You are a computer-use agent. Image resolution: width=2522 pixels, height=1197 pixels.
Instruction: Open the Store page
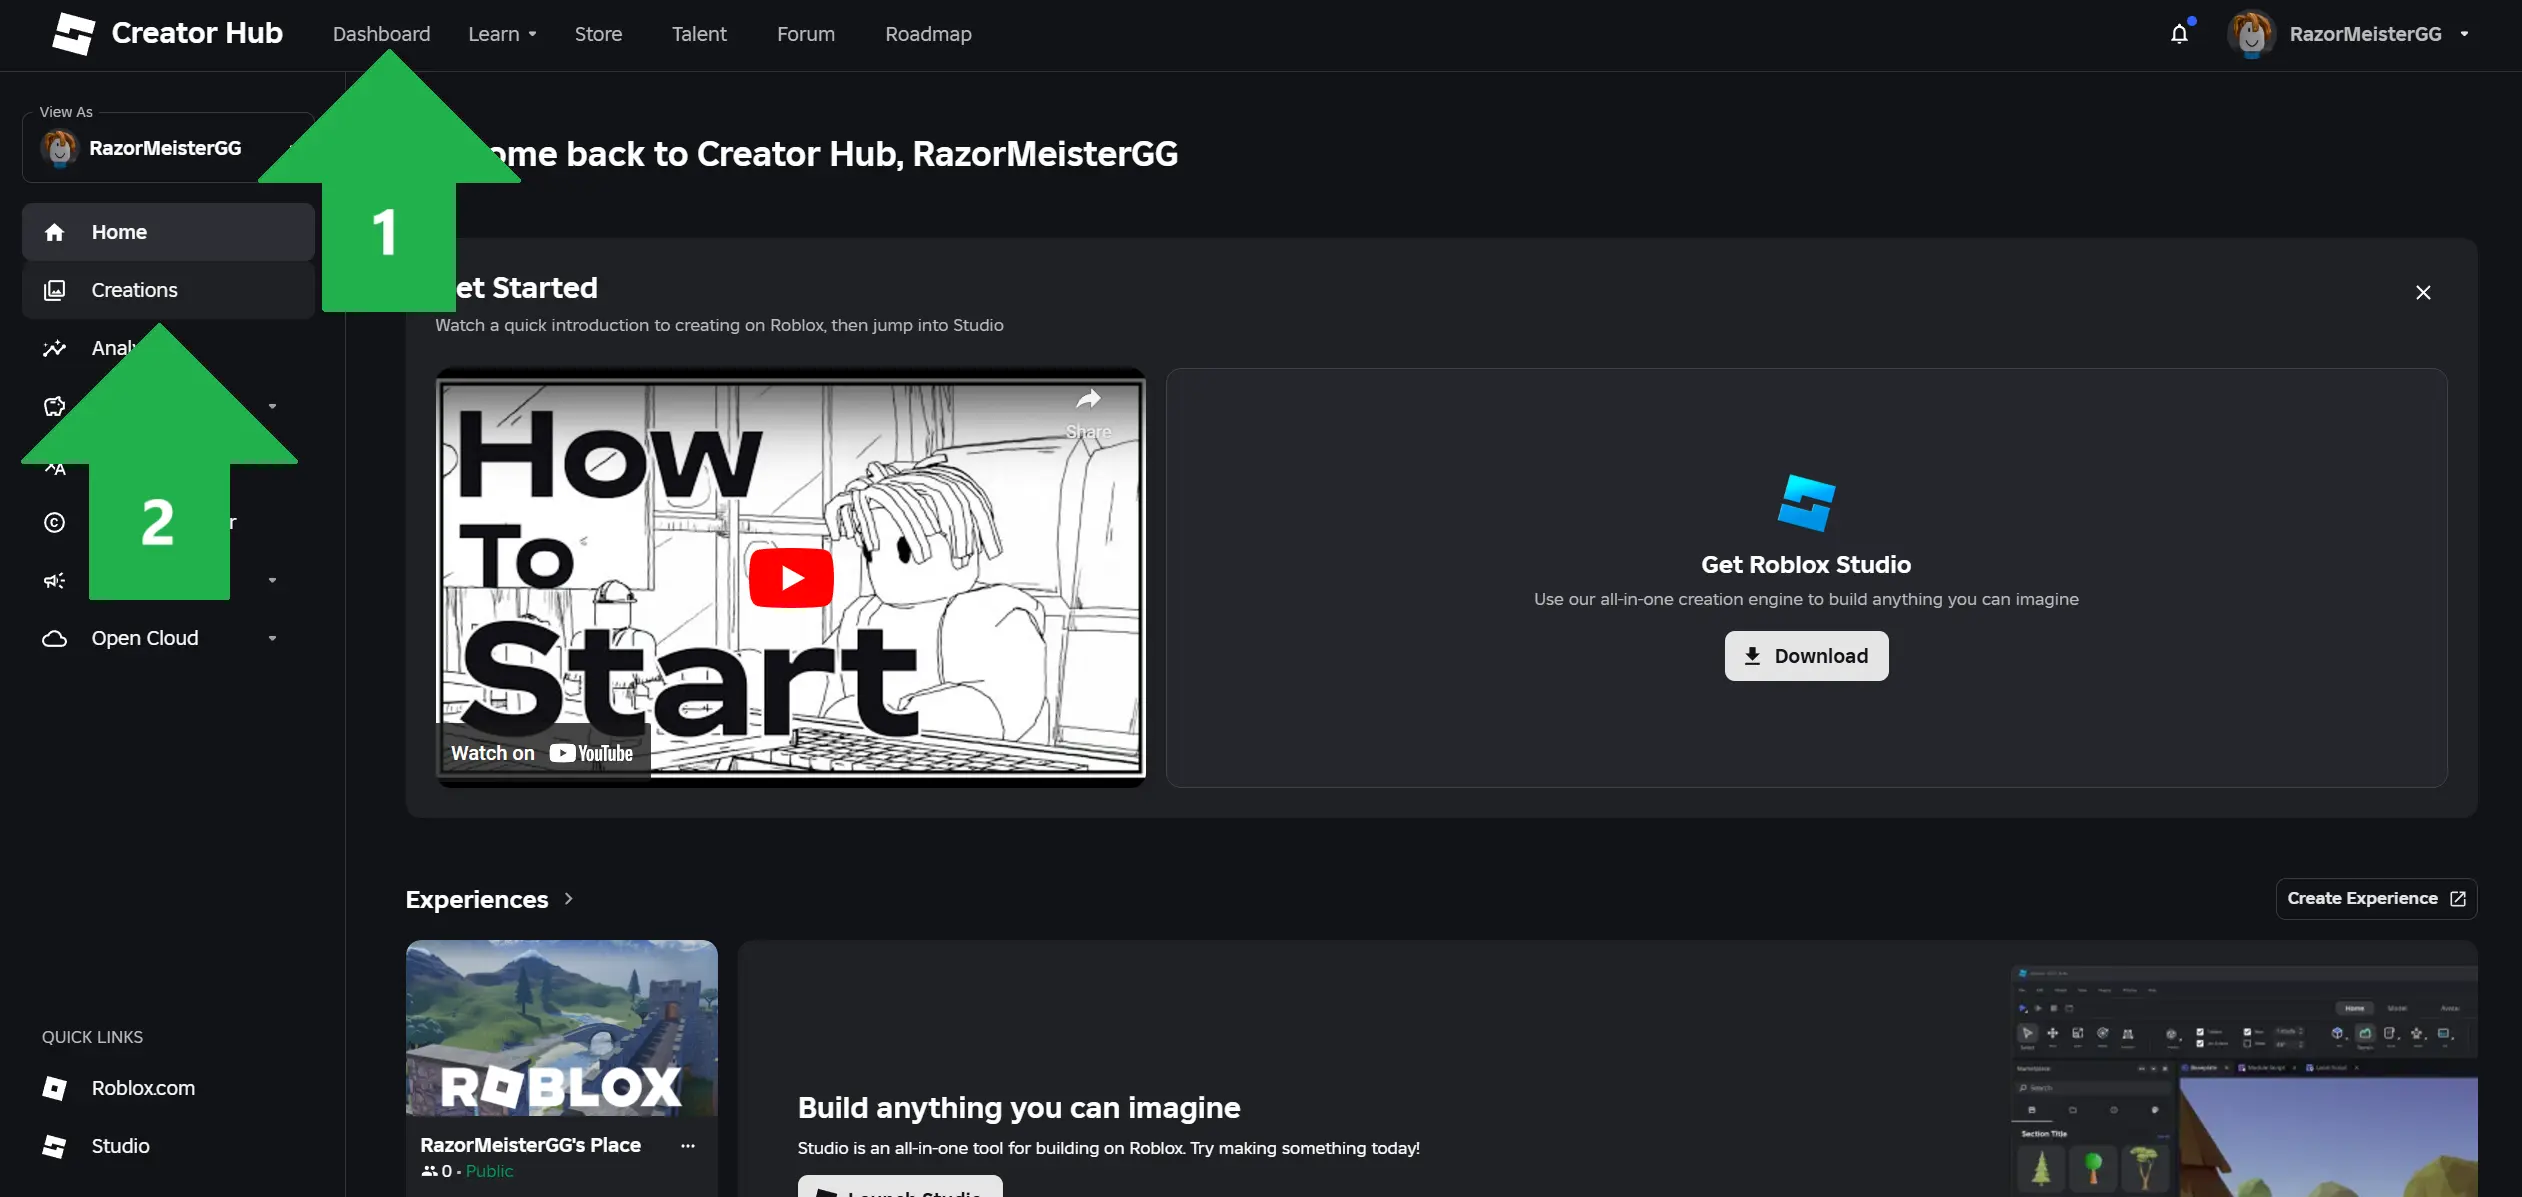coord(598,34)
